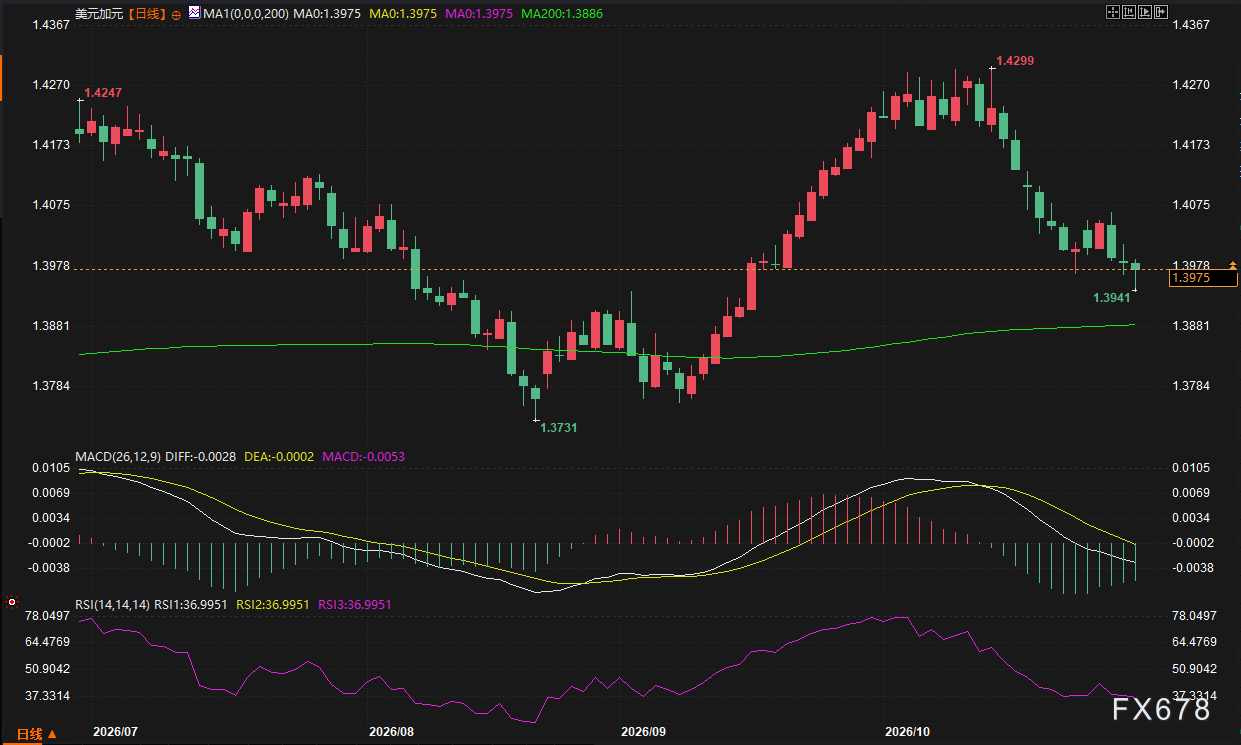Click the 1.3941 low price label
This screenshot has height=745, width=1241.
1112,298
